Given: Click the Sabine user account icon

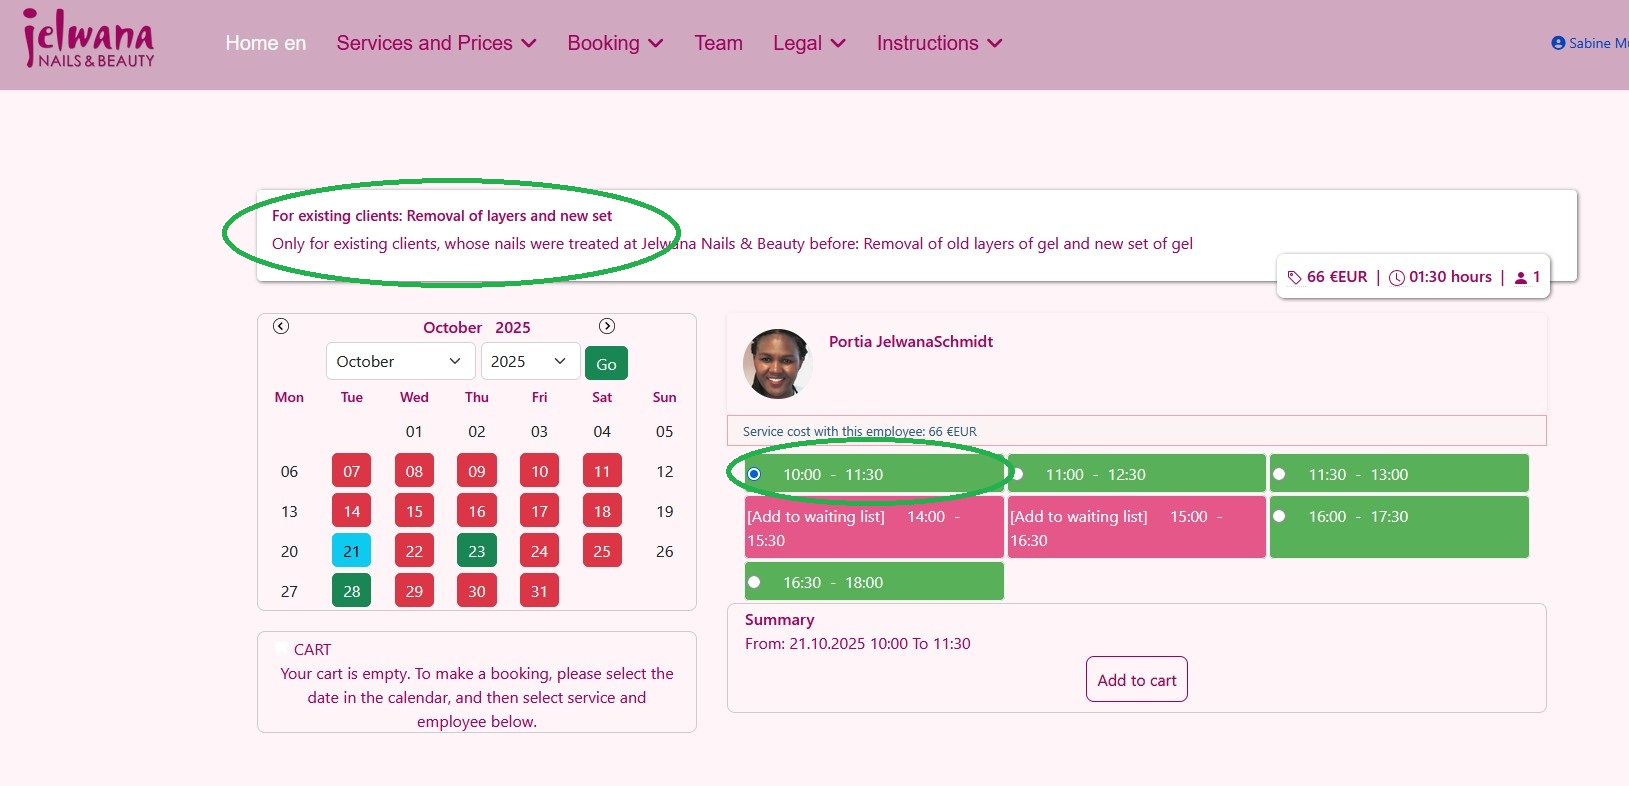Looking at the screenshot, I should [x=1558, y=43].
